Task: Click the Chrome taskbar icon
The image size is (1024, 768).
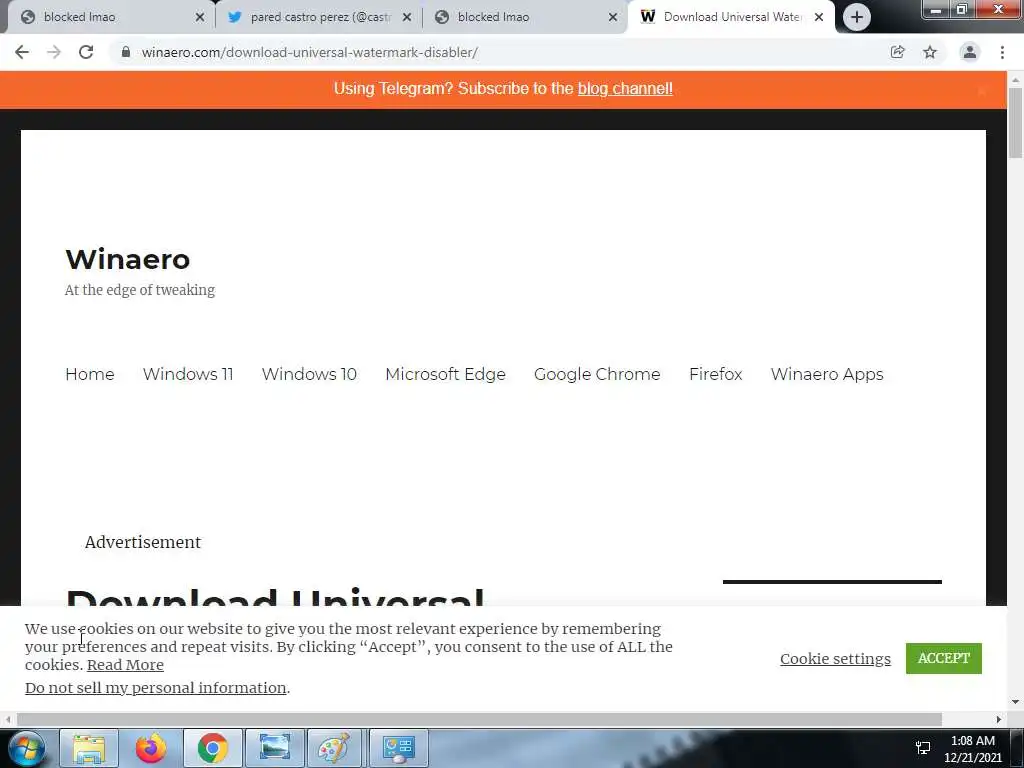Action: (x=213, y=748)
